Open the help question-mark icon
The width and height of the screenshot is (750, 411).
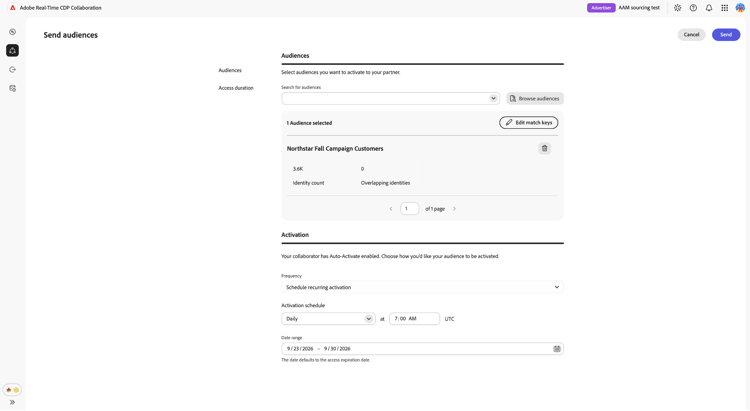[x=693, y=8]
